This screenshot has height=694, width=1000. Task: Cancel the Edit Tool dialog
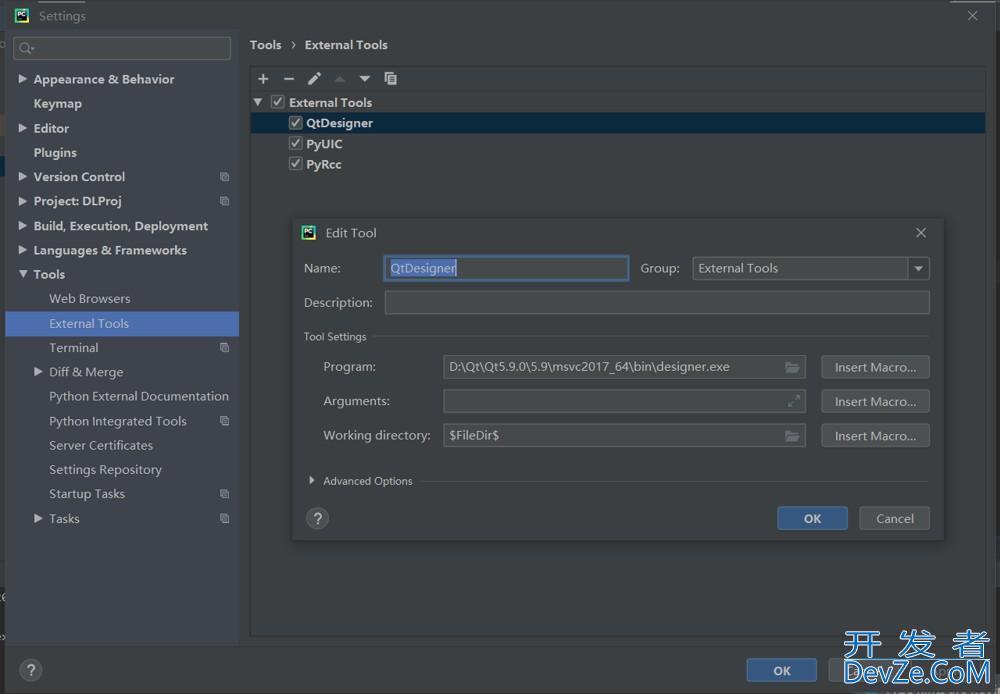(894, 519)
